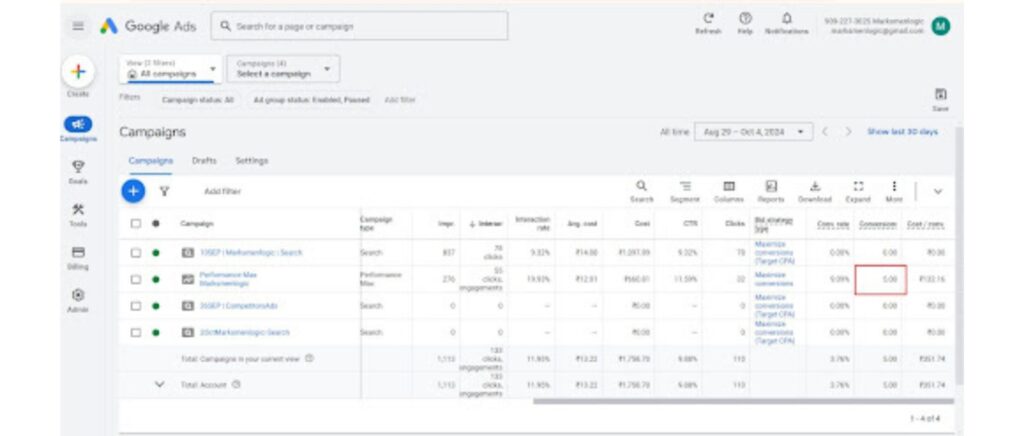Toggle status dot of 2Oct Markomenlogic campaign
This screenshot has width=1024, height=436.
(155, 332)
